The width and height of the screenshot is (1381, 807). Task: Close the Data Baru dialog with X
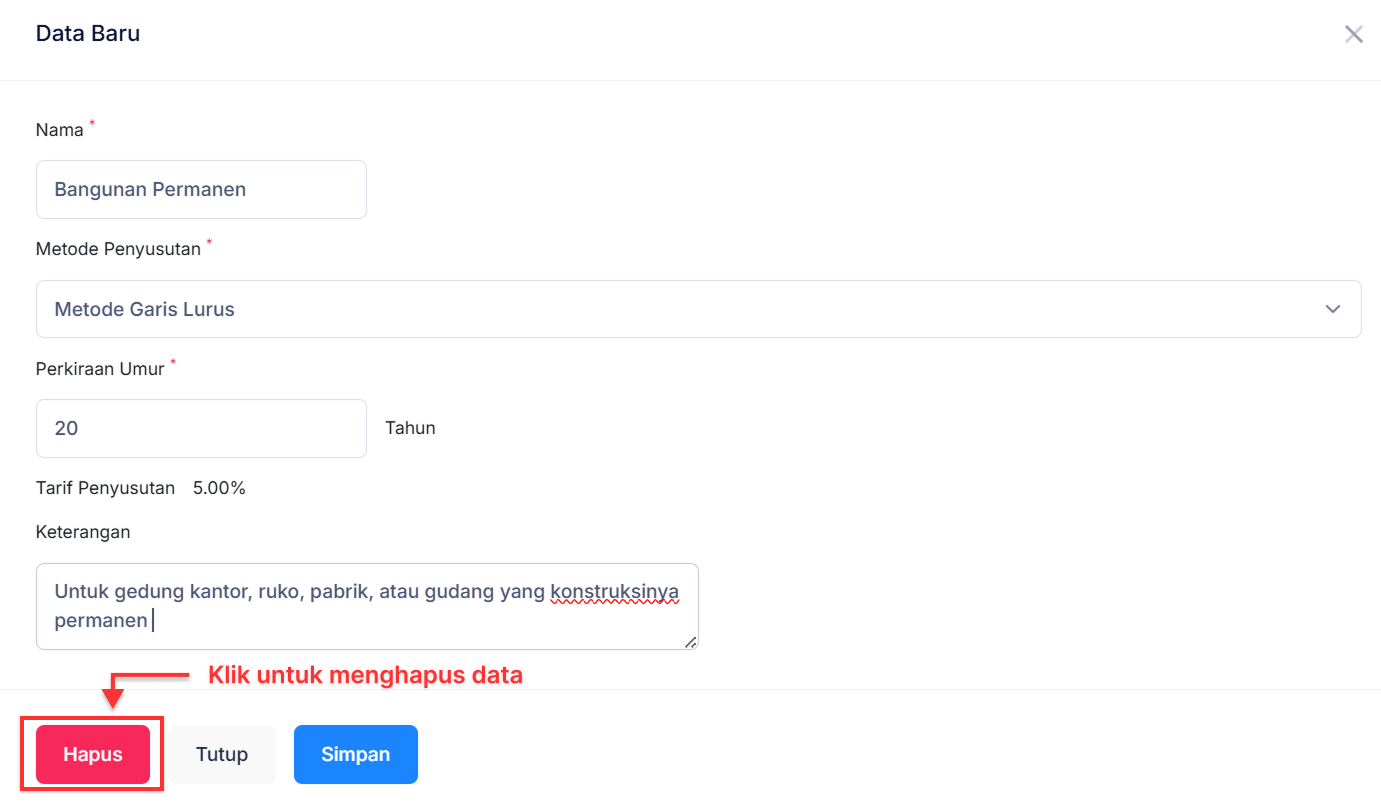click(1353, 35)
